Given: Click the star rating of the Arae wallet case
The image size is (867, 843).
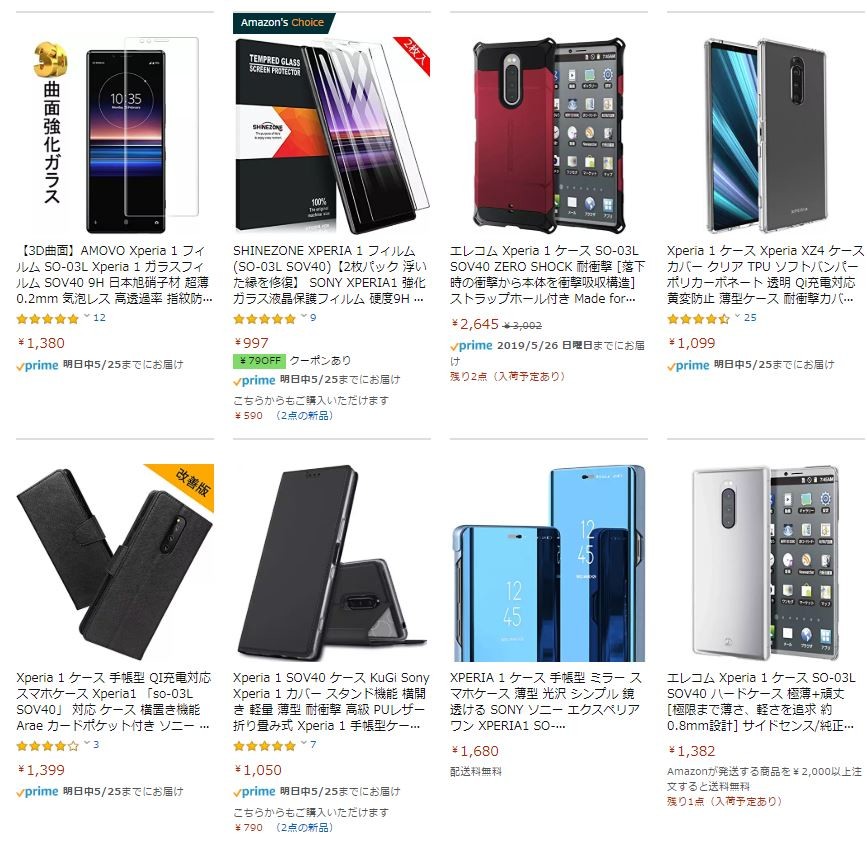Looking at the screenshot, I should pyautogui.click(x=48, y=746).
